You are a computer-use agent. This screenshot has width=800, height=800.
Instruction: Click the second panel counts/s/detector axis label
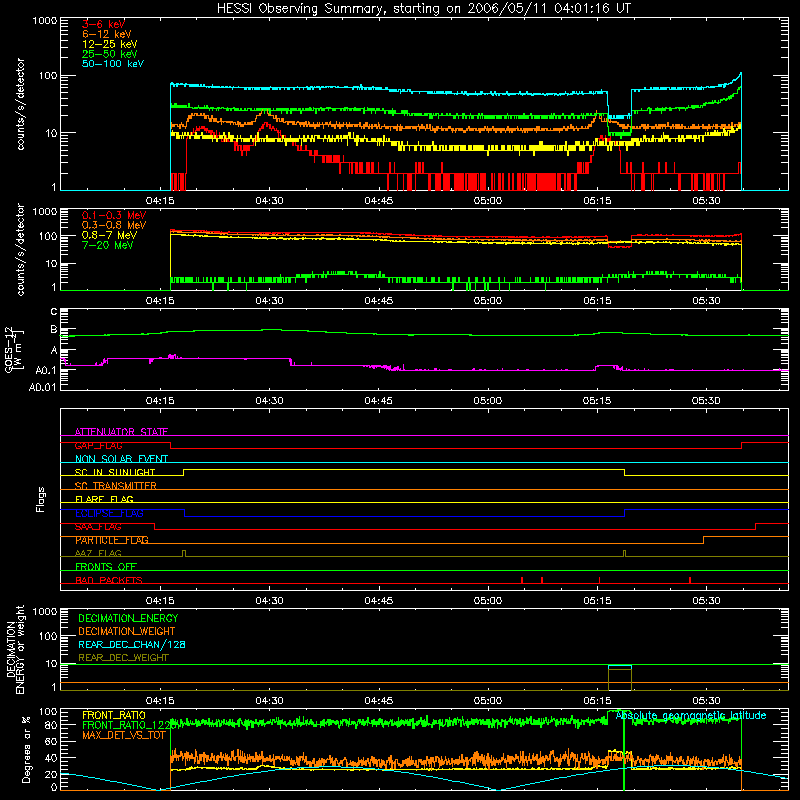click(x=20, y=249)
